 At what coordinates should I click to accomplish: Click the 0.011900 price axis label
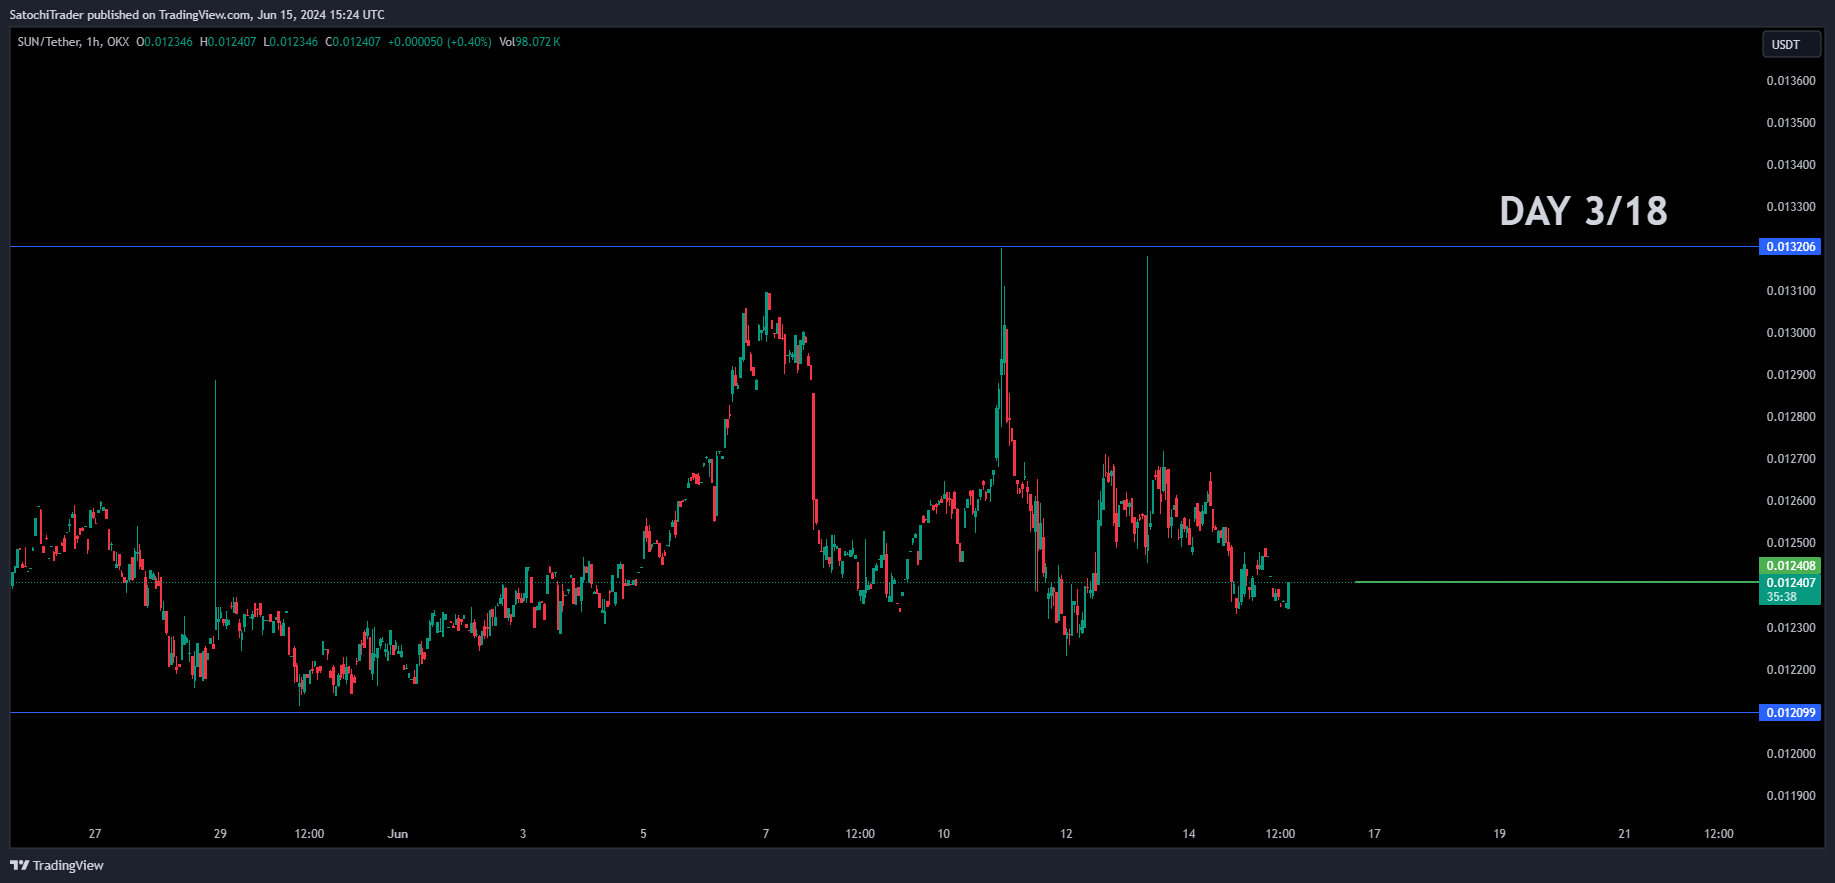pyautogui.click(x=1790, y=796)
